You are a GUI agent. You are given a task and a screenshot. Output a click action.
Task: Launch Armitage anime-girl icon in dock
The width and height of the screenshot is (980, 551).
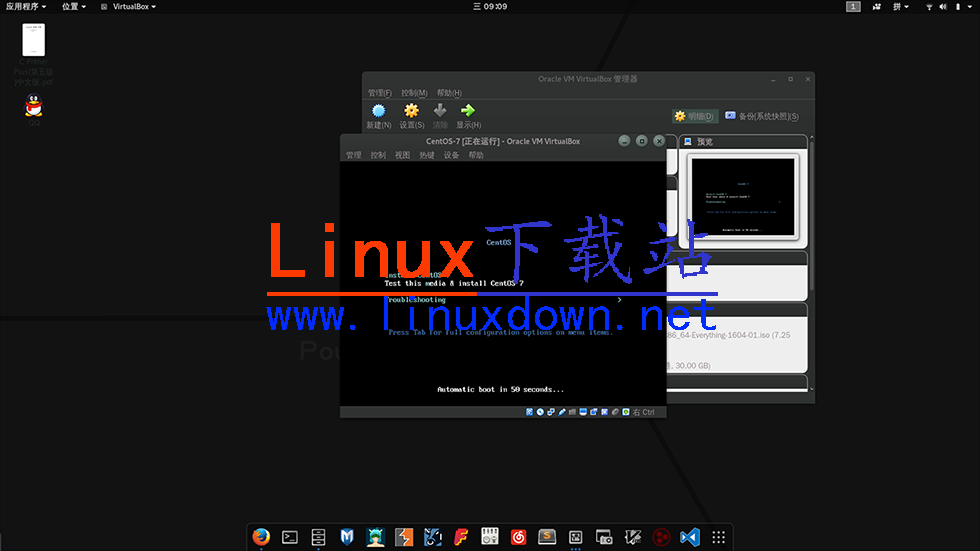[x=376, y=537]
